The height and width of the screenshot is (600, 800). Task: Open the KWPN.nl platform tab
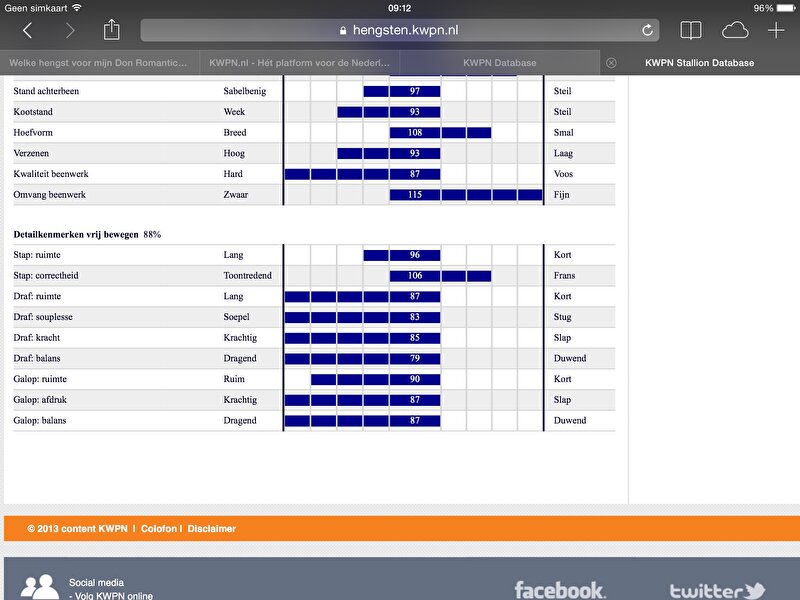pos(299,63)
